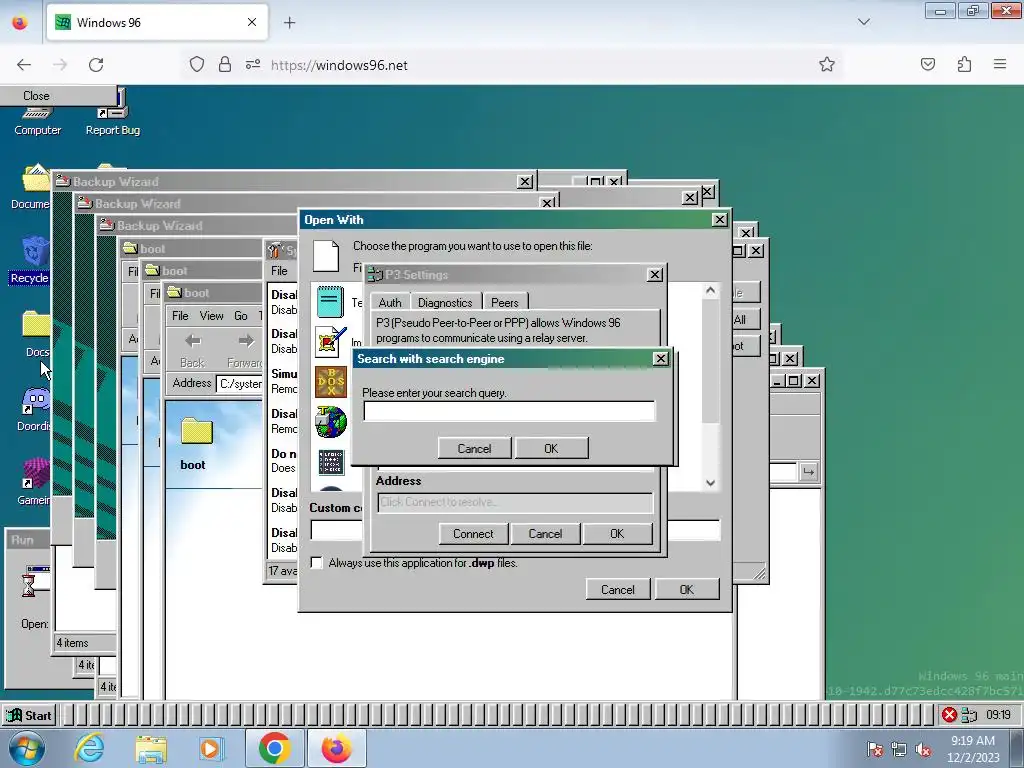The width and height of the screenshot is (1024, 768).
Task: Click the '4 items' status bar text
Action: point(72,643)
